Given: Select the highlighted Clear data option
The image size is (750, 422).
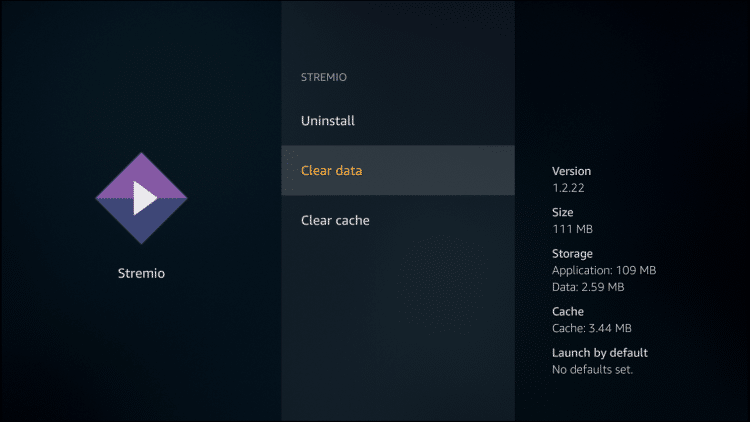Looking at the screenshot, I should click(398, 170).
